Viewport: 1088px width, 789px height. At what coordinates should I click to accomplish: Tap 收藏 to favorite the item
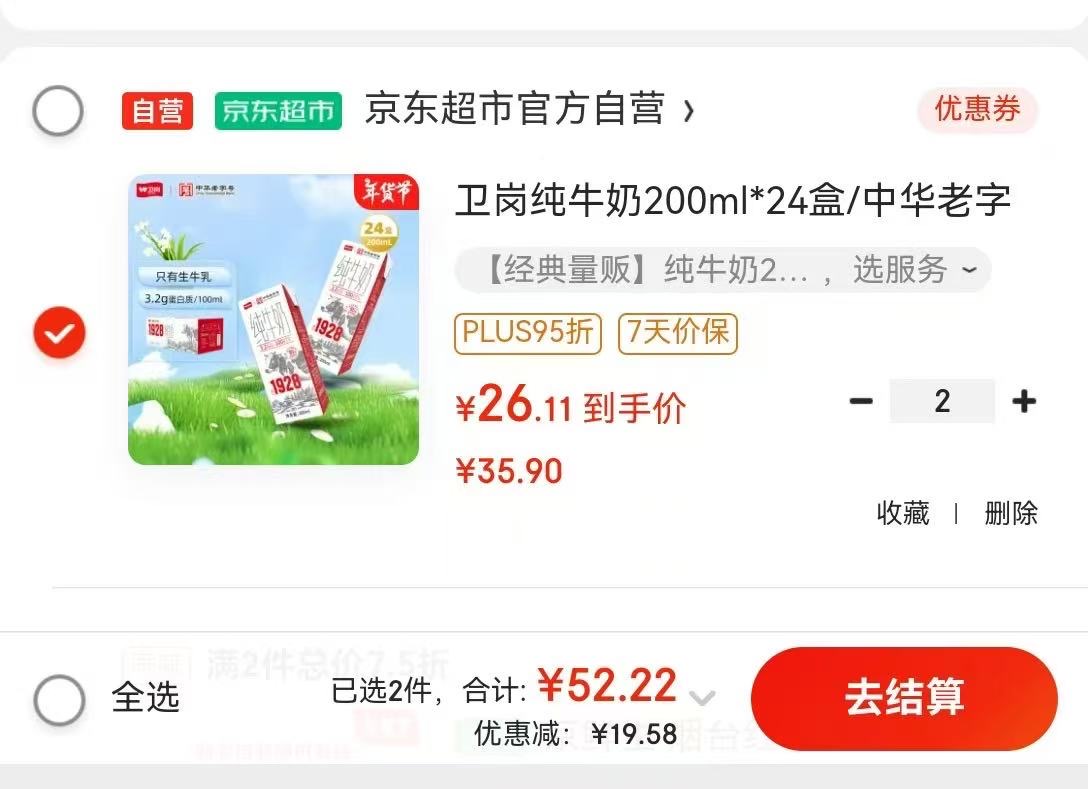(903, 514)
